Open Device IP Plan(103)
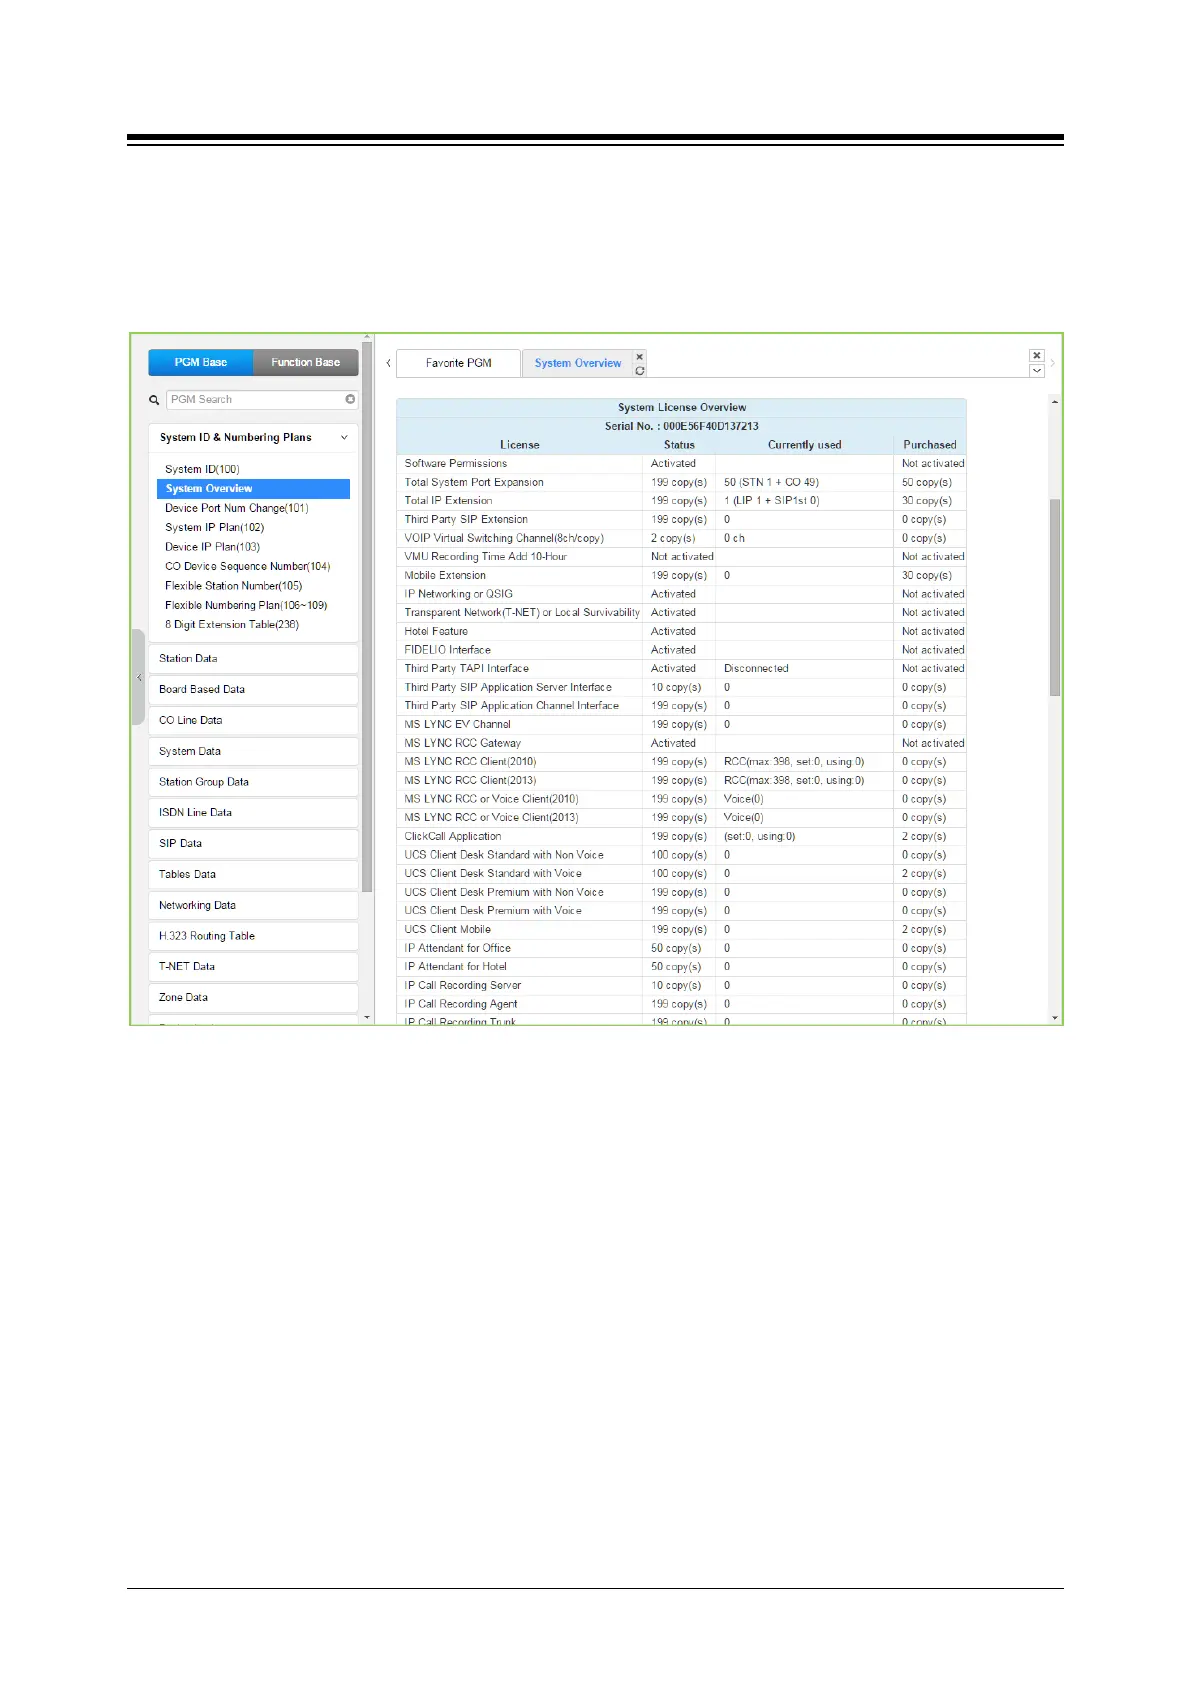Screen dimensions: 1191x1684 (x=212, y=547)
